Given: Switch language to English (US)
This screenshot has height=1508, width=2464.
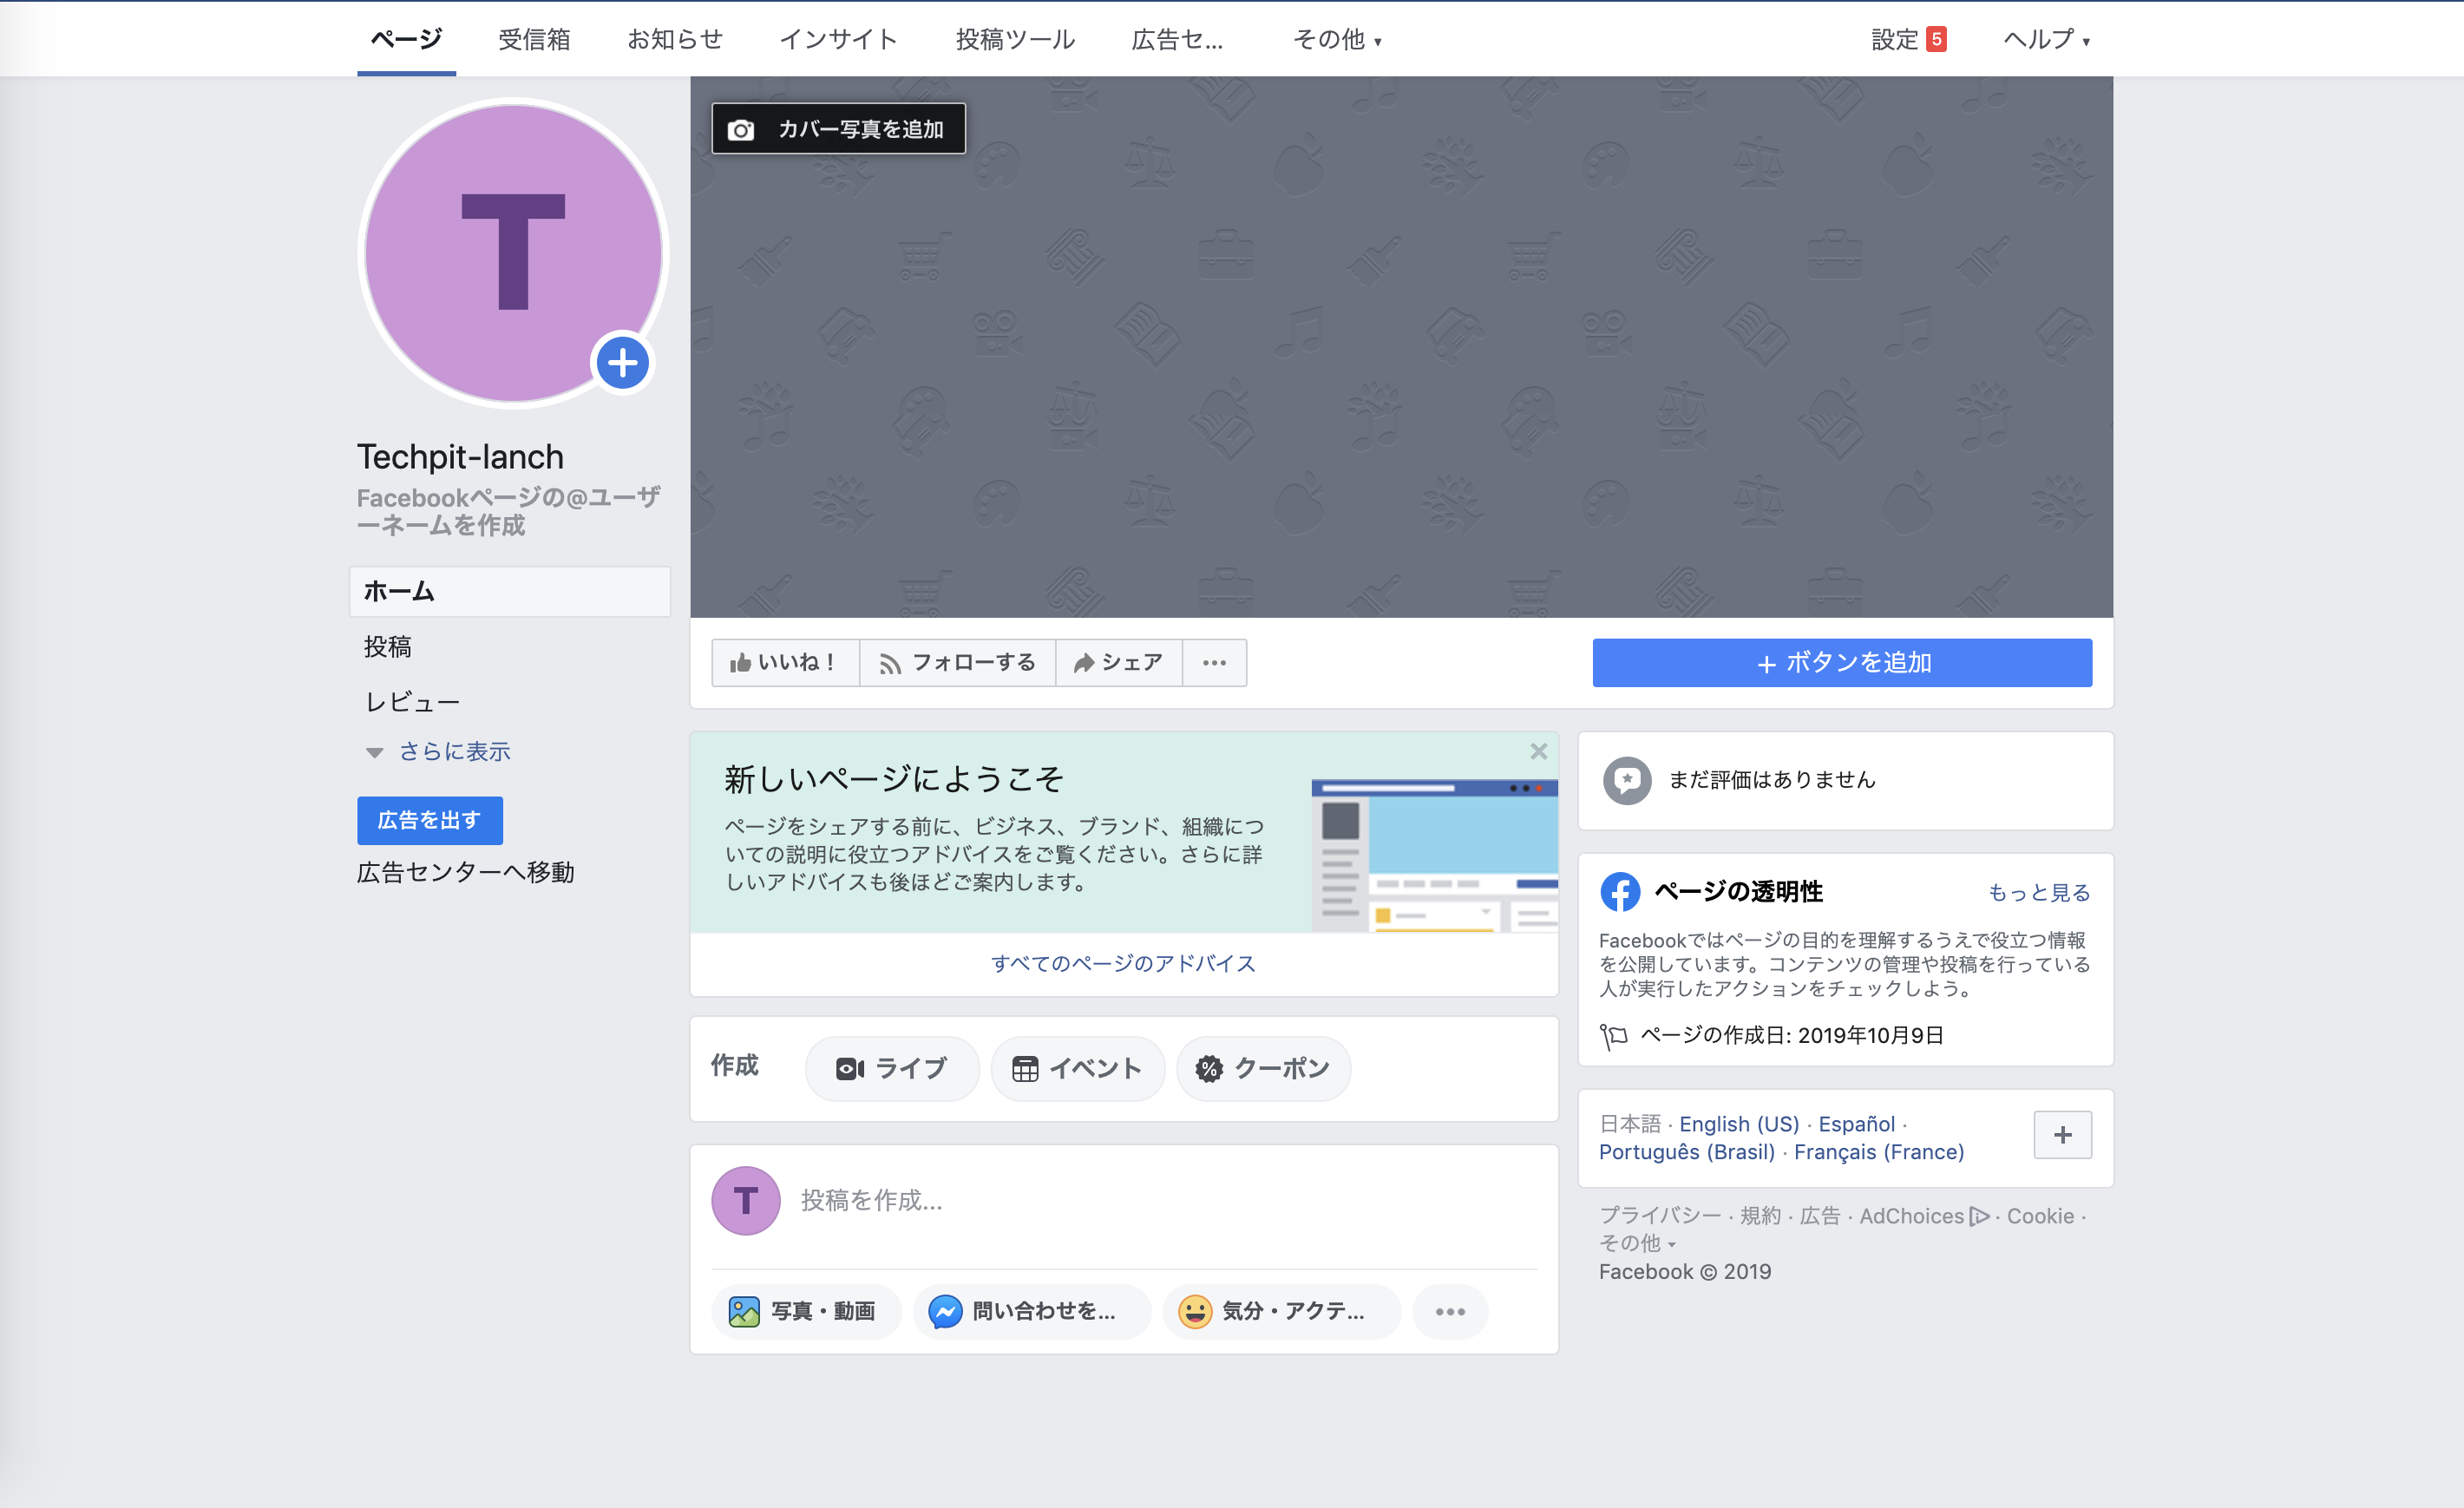Looking at the screenshot, I should 1739,1124.
